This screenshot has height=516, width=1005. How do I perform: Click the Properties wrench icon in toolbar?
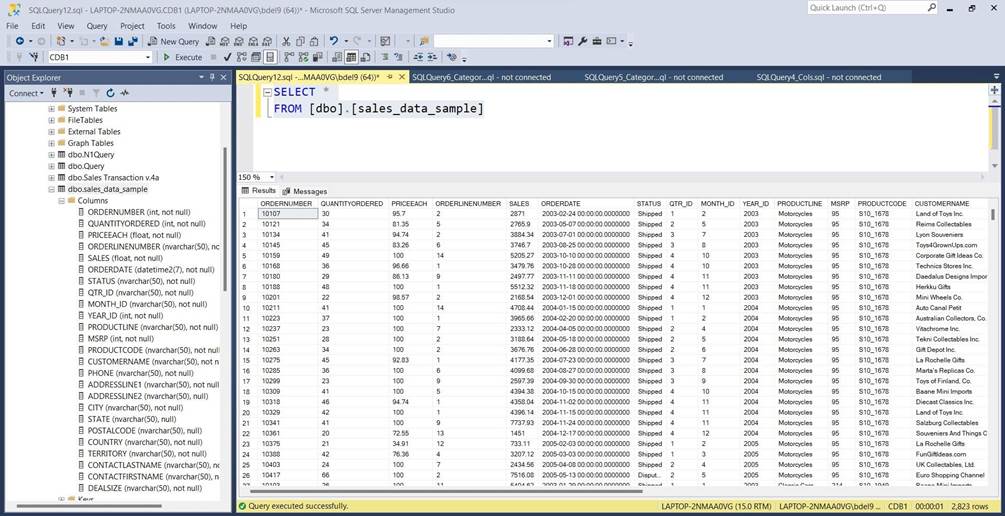(x=582, y=41)
